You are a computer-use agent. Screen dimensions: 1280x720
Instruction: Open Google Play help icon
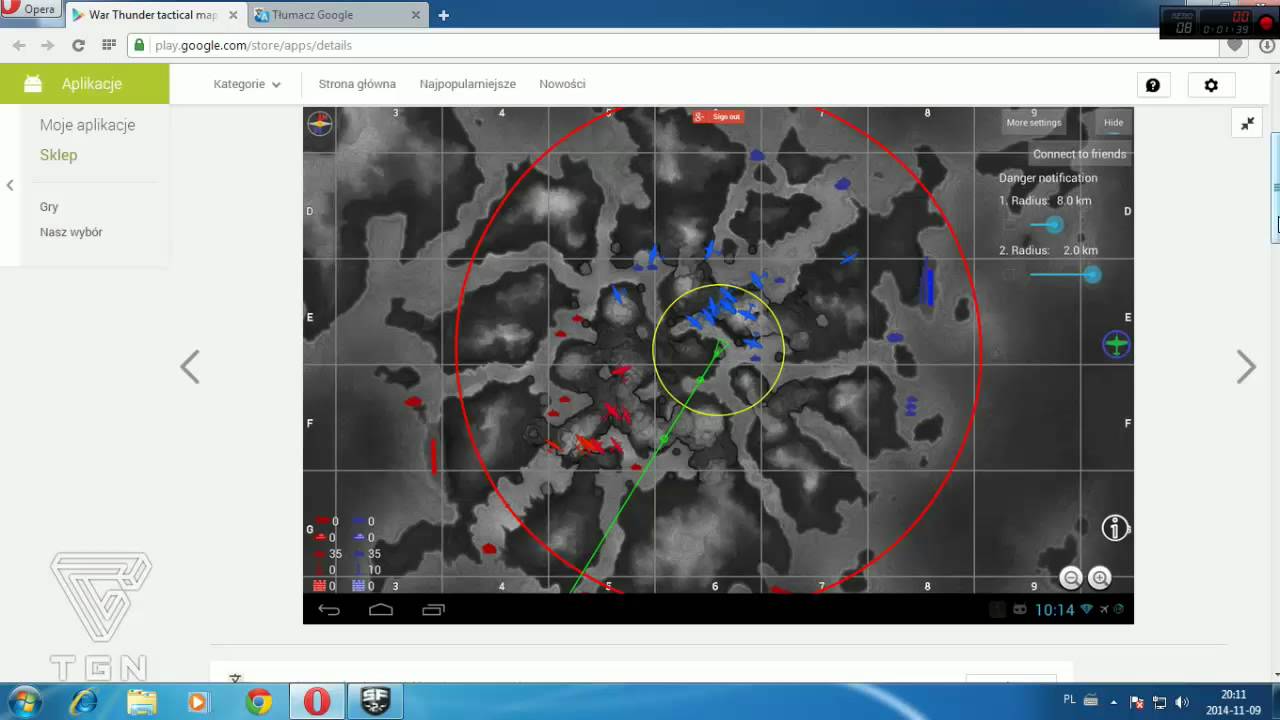(1152, 85)
